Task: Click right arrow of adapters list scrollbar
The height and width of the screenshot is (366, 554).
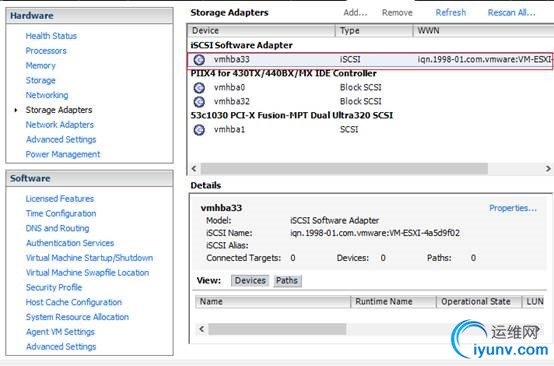Action: click(x=548, y=169)
